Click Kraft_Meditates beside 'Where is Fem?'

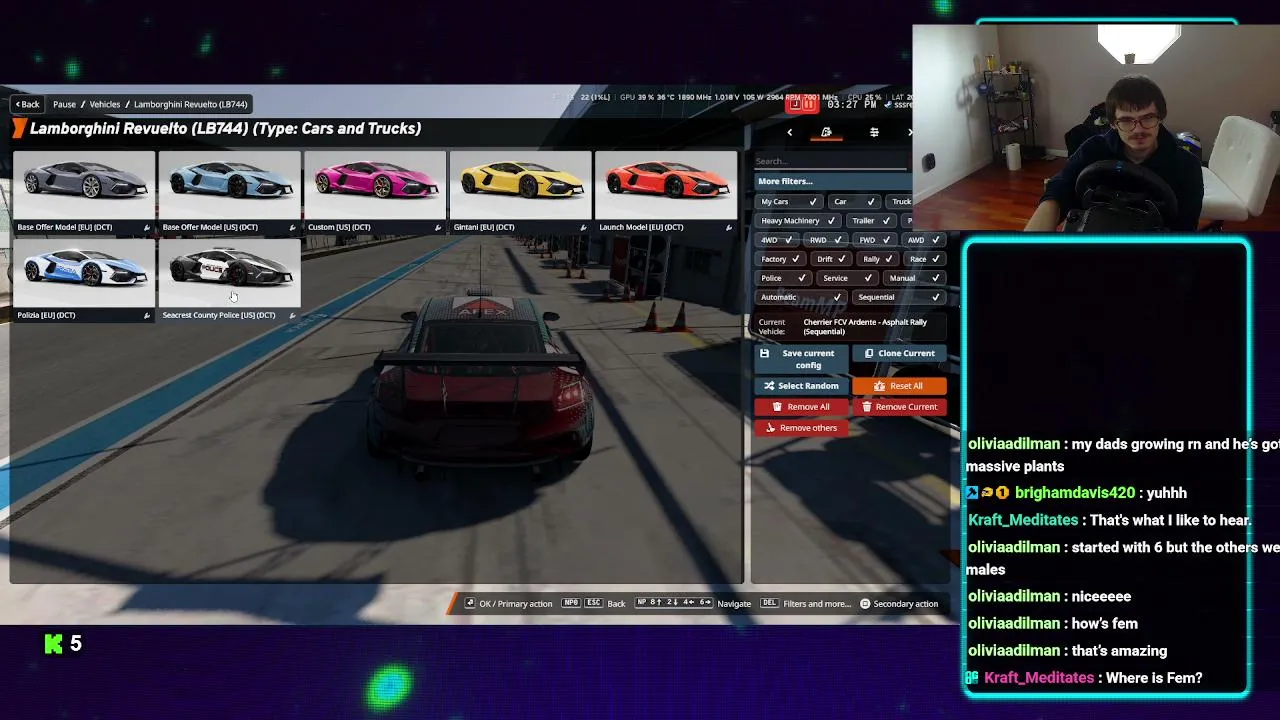(1039, 678)
